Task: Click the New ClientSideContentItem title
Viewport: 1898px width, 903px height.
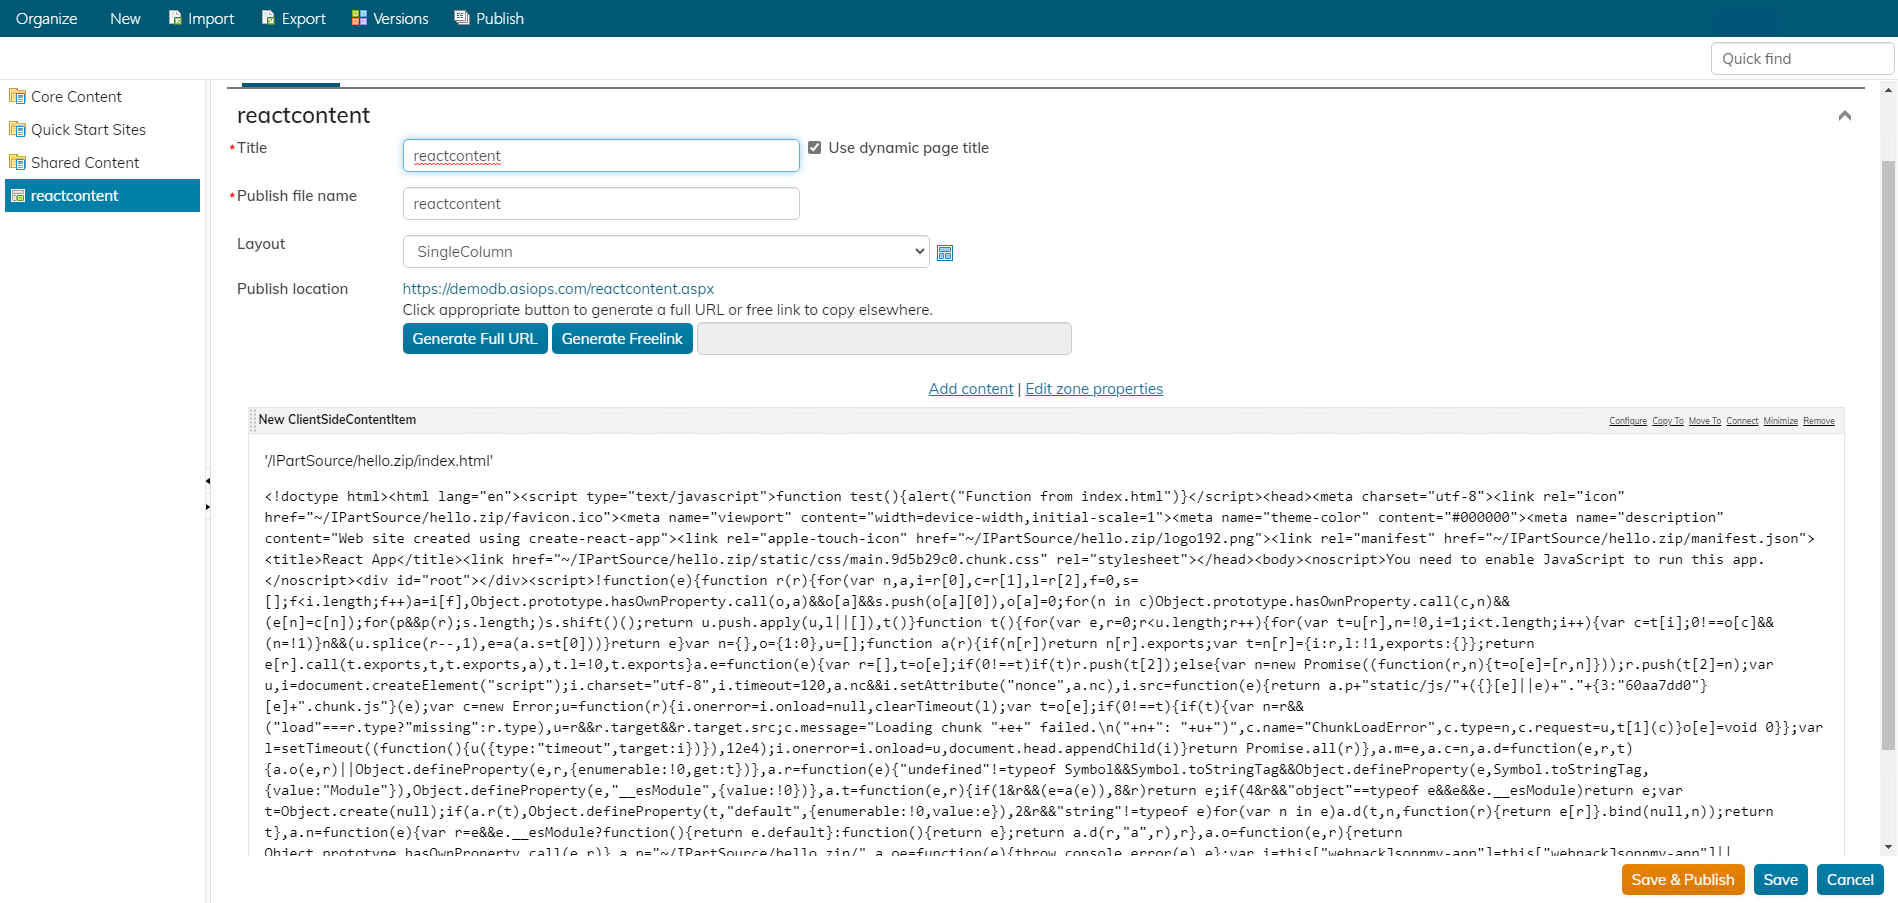Action: click(x=337, y=419)
